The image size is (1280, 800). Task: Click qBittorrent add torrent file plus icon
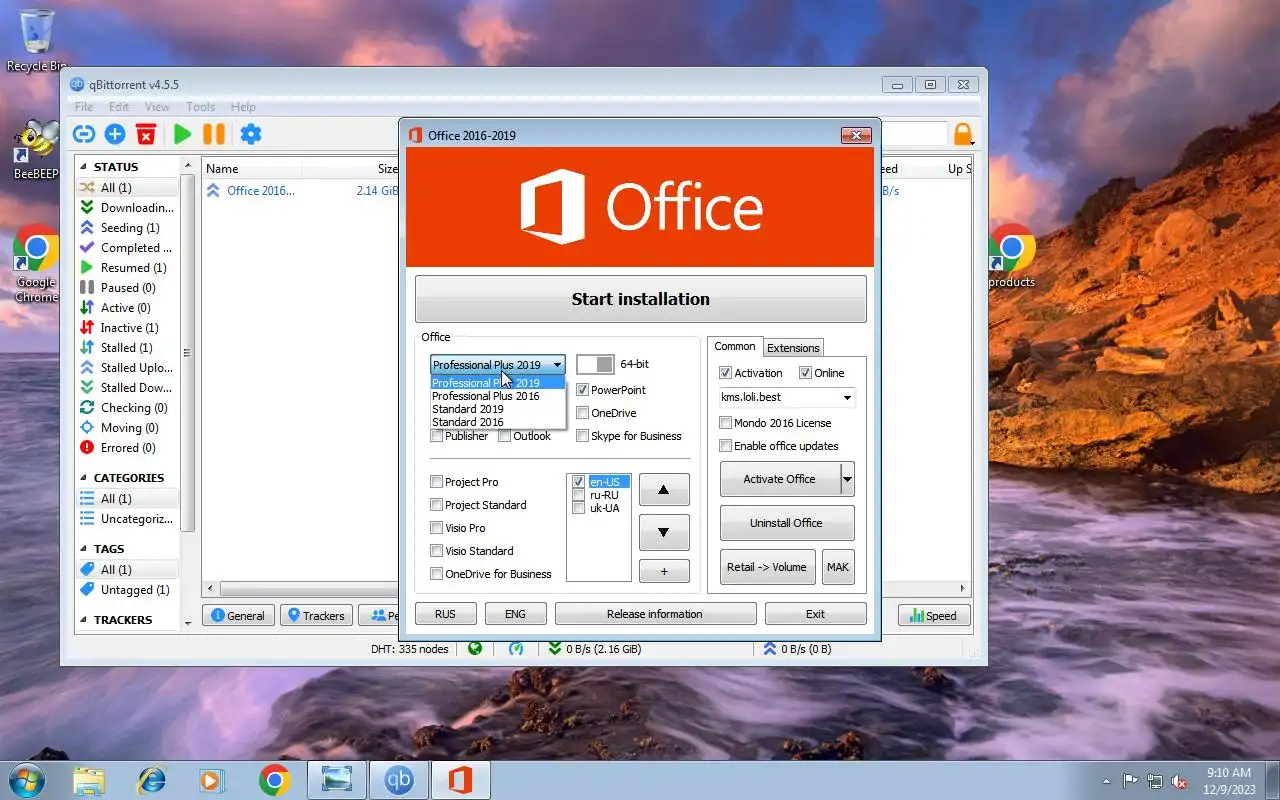click(x=115, y=134)
